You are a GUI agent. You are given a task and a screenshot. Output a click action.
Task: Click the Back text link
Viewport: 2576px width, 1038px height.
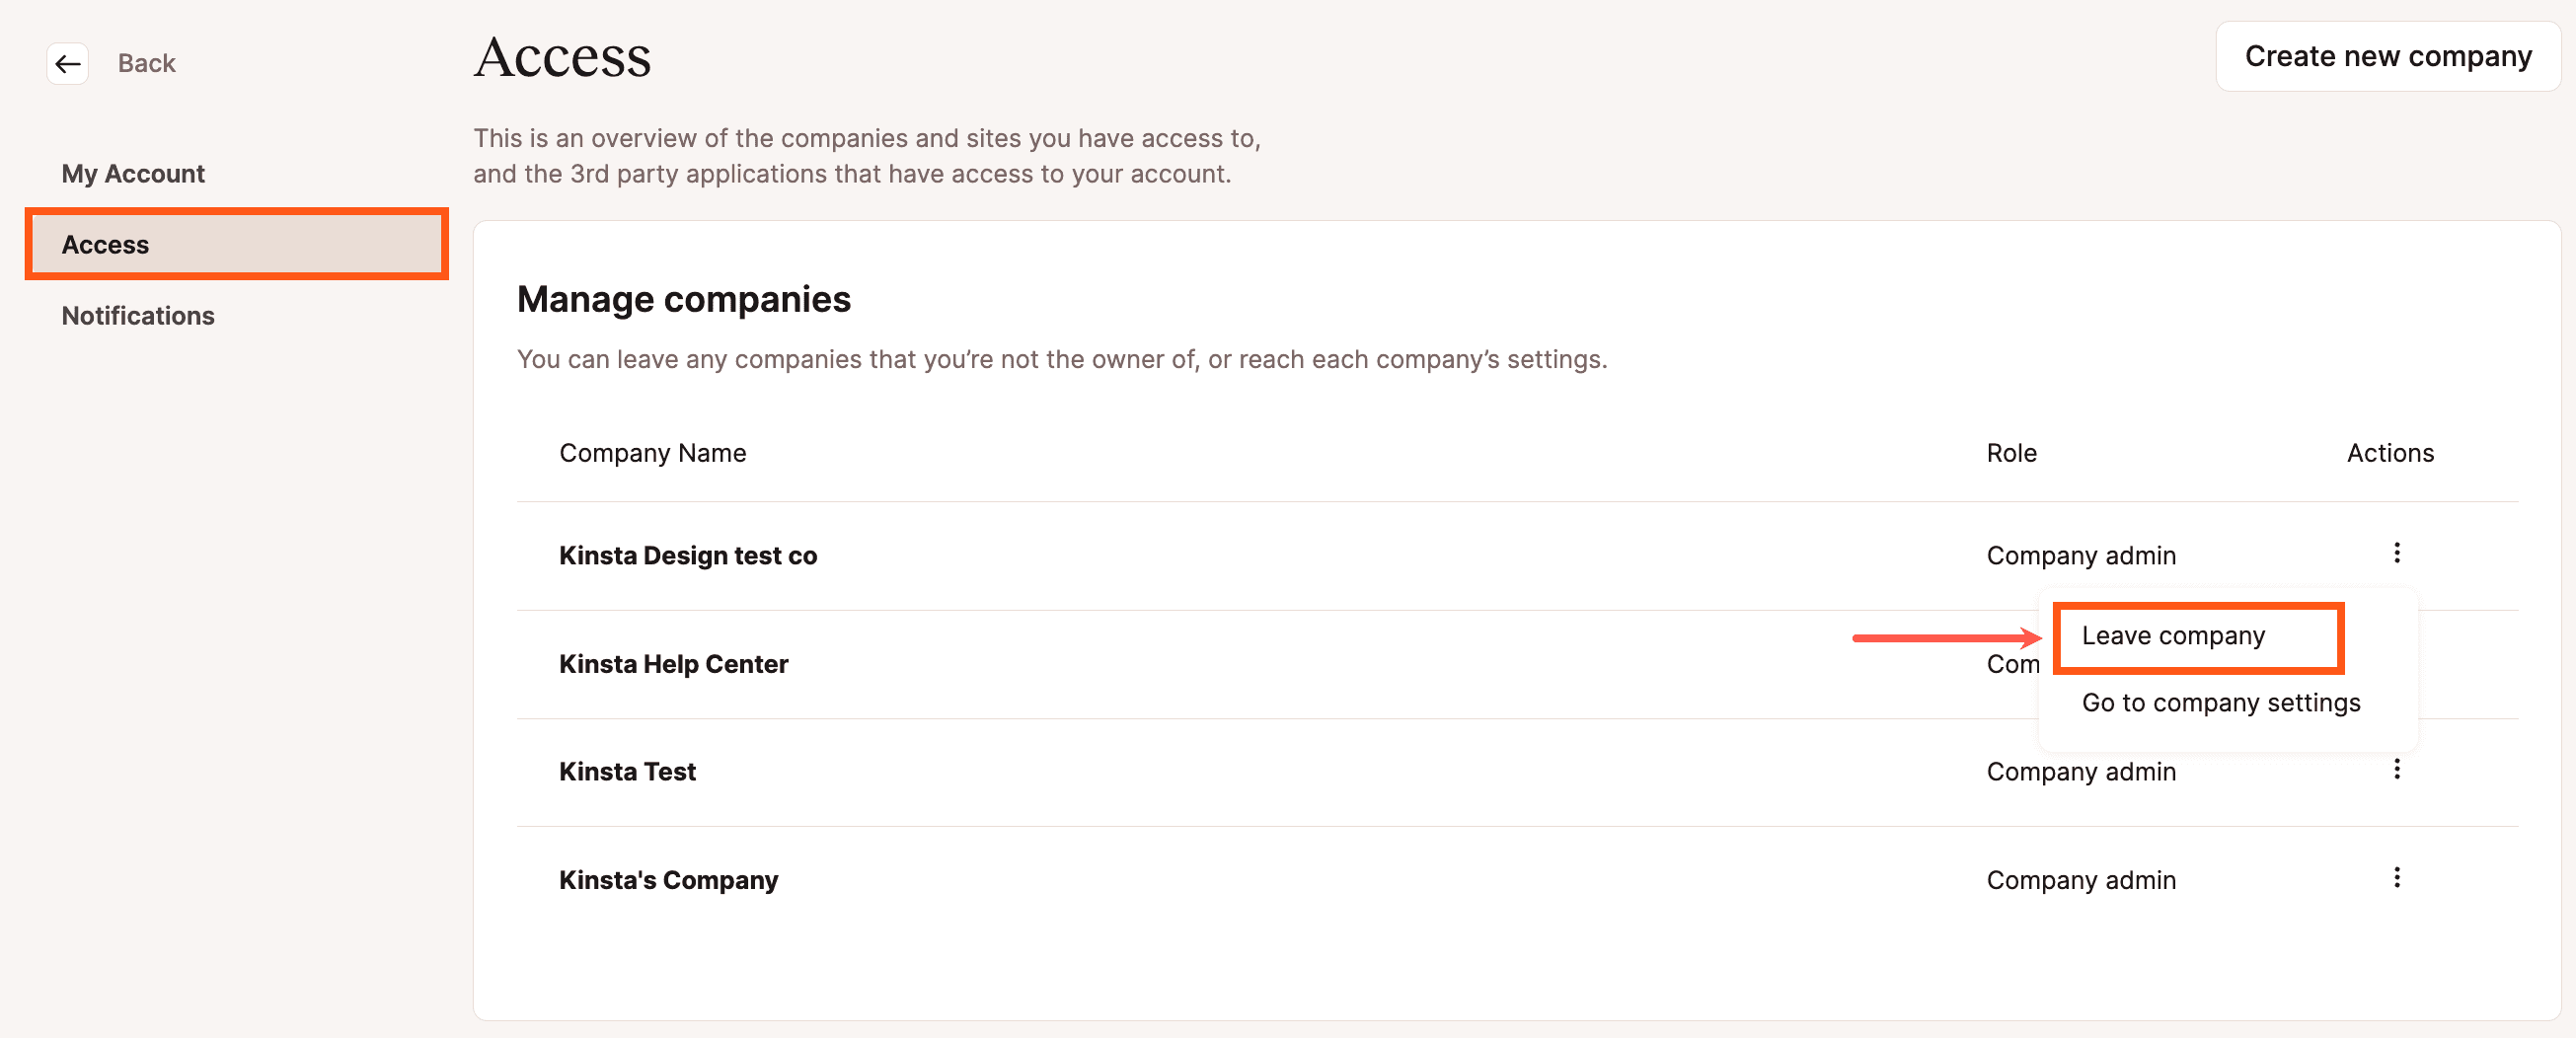[146, 64]
